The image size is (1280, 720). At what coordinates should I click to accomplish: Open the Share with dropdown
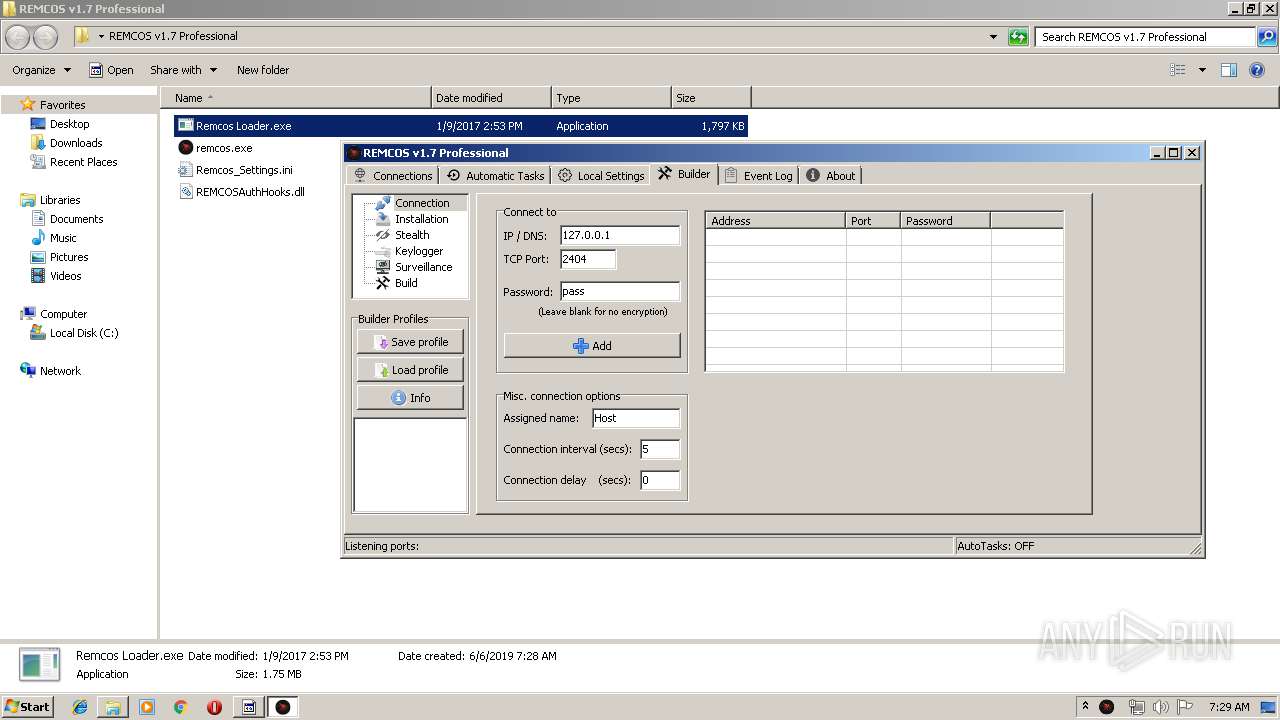(x=183, y=70)
